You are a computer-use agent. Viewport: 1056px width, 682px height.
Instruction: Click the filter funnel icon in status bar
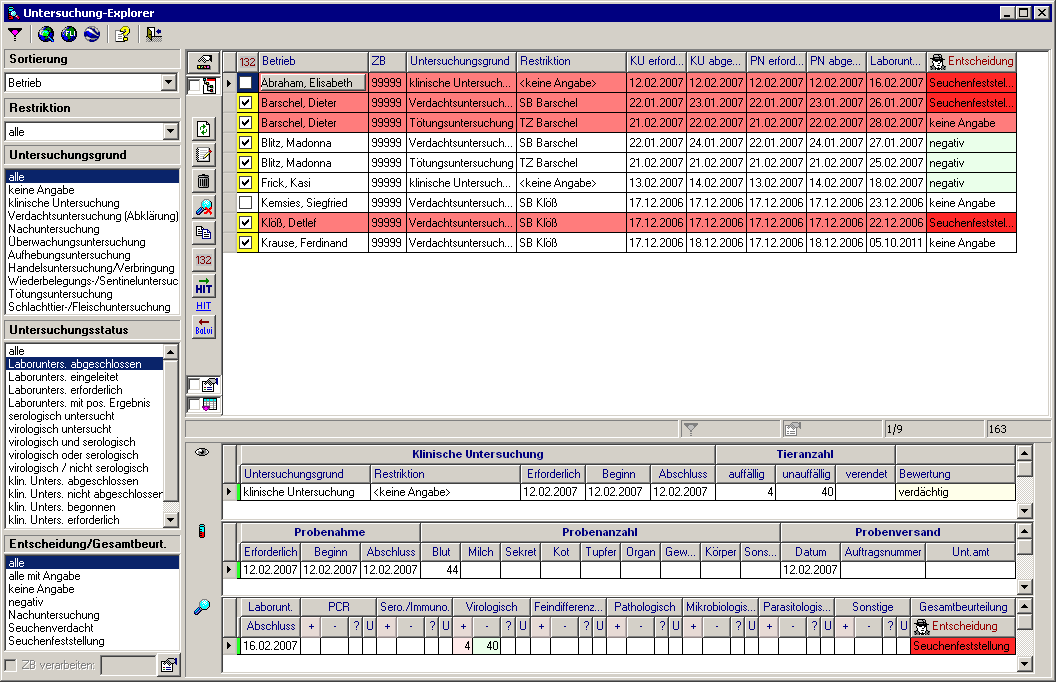click(x=691, y=429)
